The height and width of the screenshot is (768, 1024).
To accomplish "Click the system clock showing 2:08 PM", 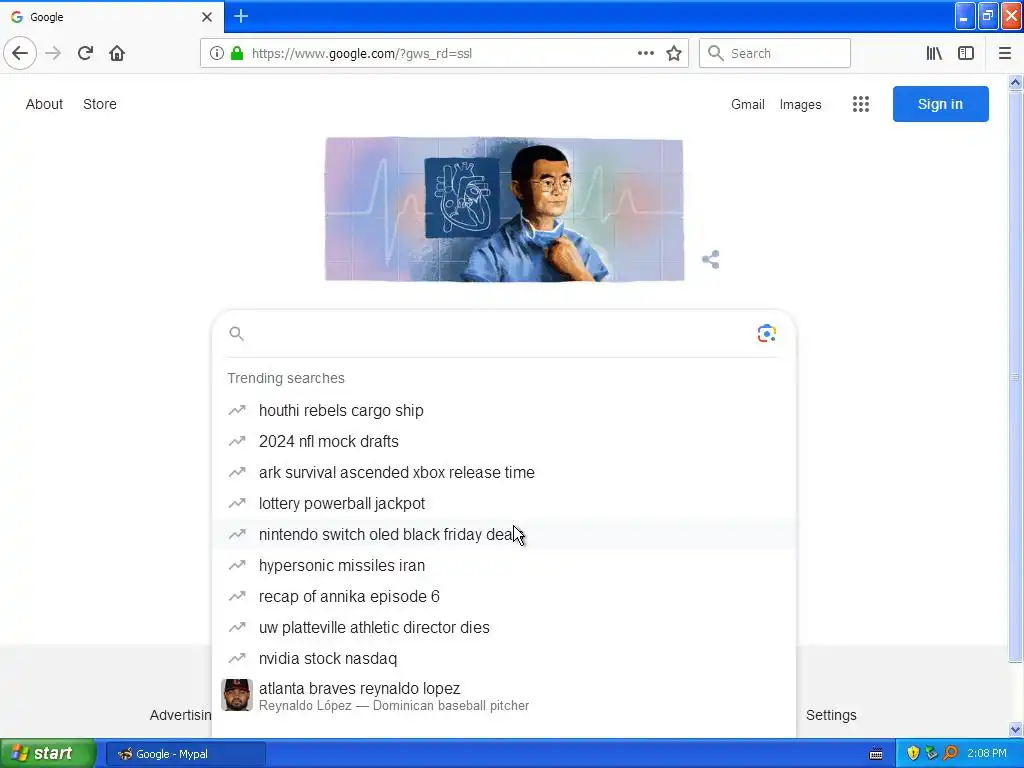I will coord(987,754).
